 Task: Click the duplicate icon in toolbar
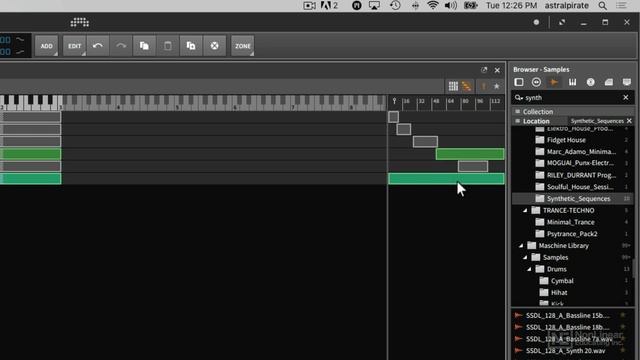click(191, 46)
